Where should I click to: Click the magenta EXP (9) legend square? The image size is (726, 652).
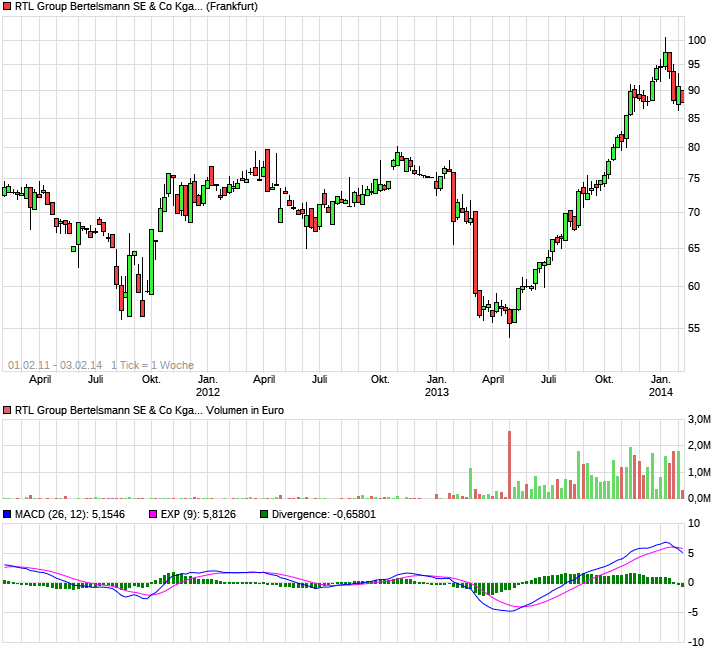pos(153,514)
